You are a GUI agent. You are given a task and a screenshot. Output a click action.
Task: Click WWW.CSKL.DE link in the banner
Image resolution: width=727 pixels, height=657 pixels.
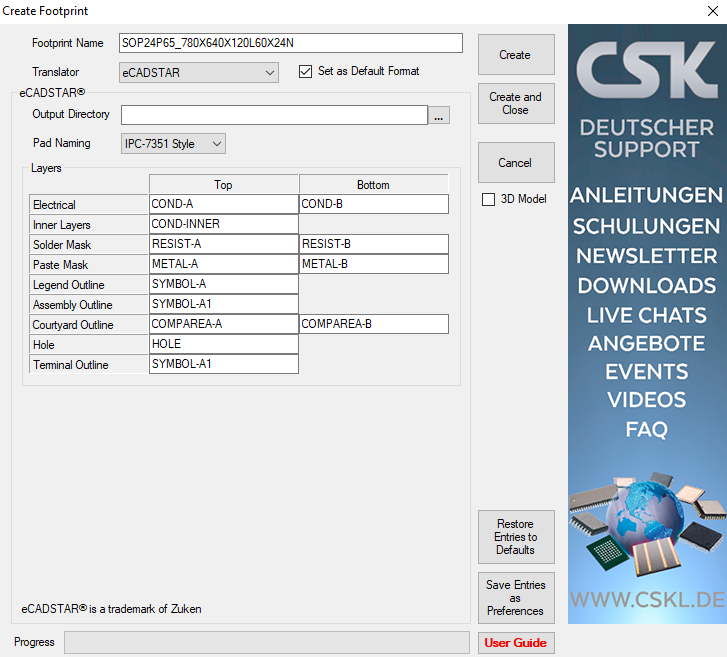[x=647, y=600]
